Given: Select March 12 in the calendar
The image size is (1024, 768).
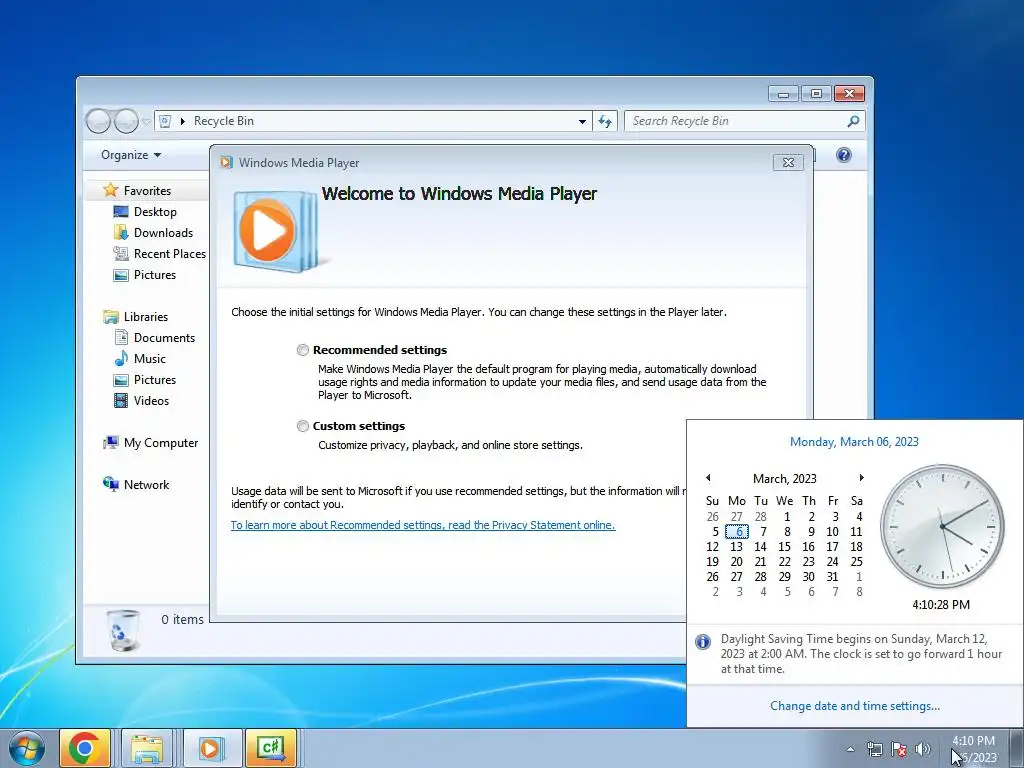Looking at the screenshot, I should [712, 547].
